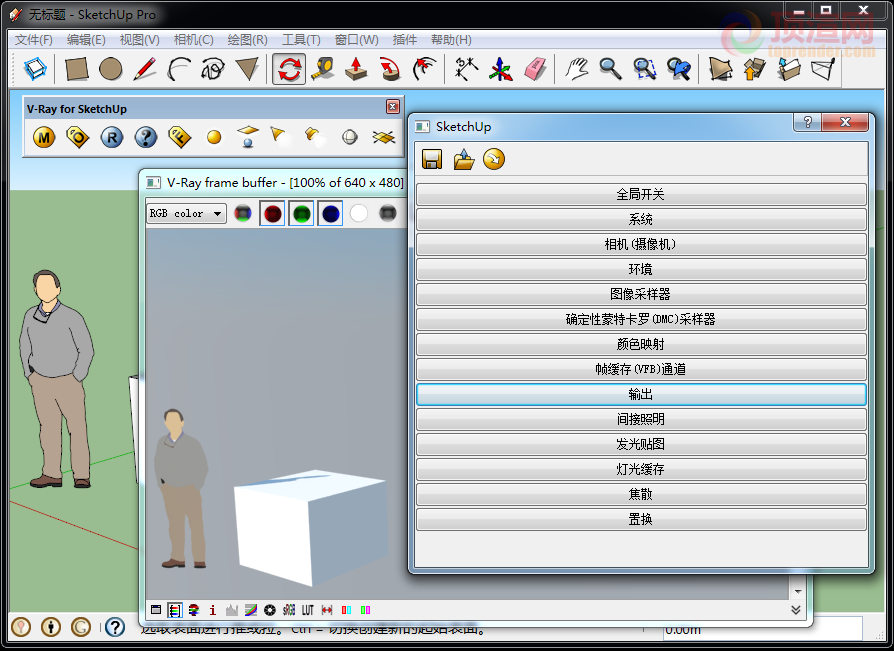Image resolution: width=894 pixels, height=651 pixels.
Task: Open the 视图(V) menu
Action: point(140,39)
